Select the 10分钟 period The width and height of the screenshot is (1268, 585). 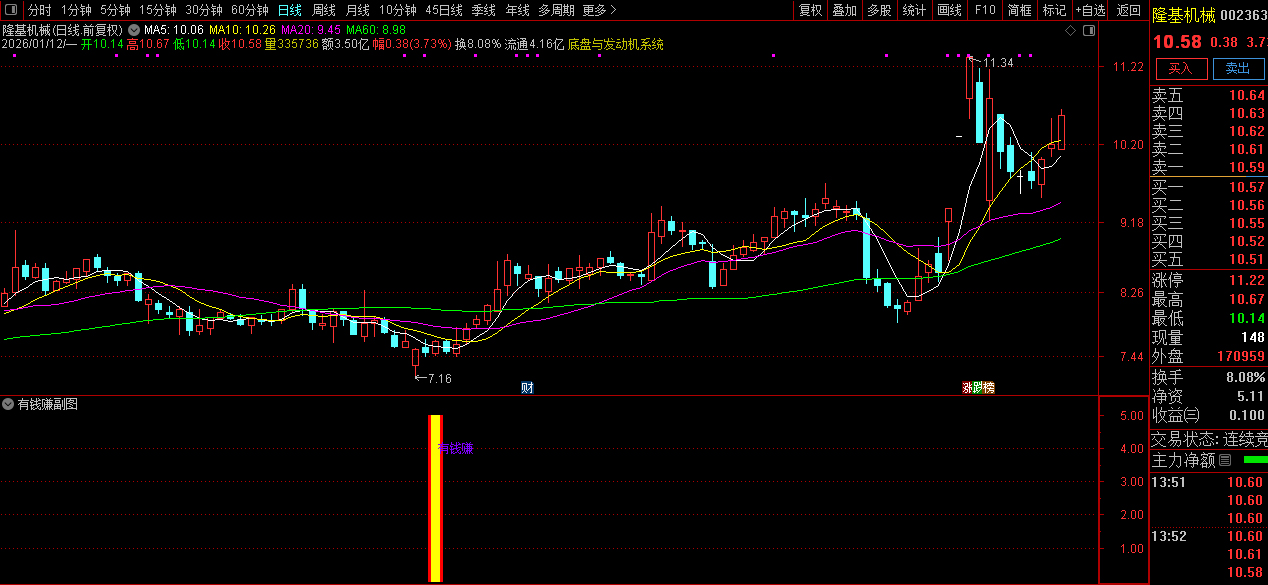pos(397,10)
